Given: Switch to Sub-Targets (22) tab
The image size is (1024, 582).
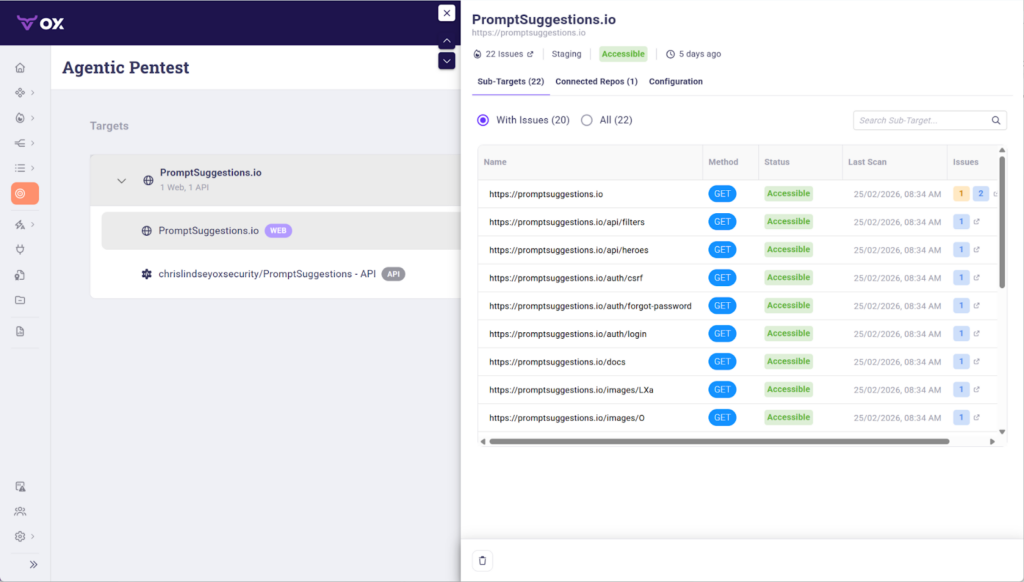Looking at the screenshot, I should [x=511, y=82].
